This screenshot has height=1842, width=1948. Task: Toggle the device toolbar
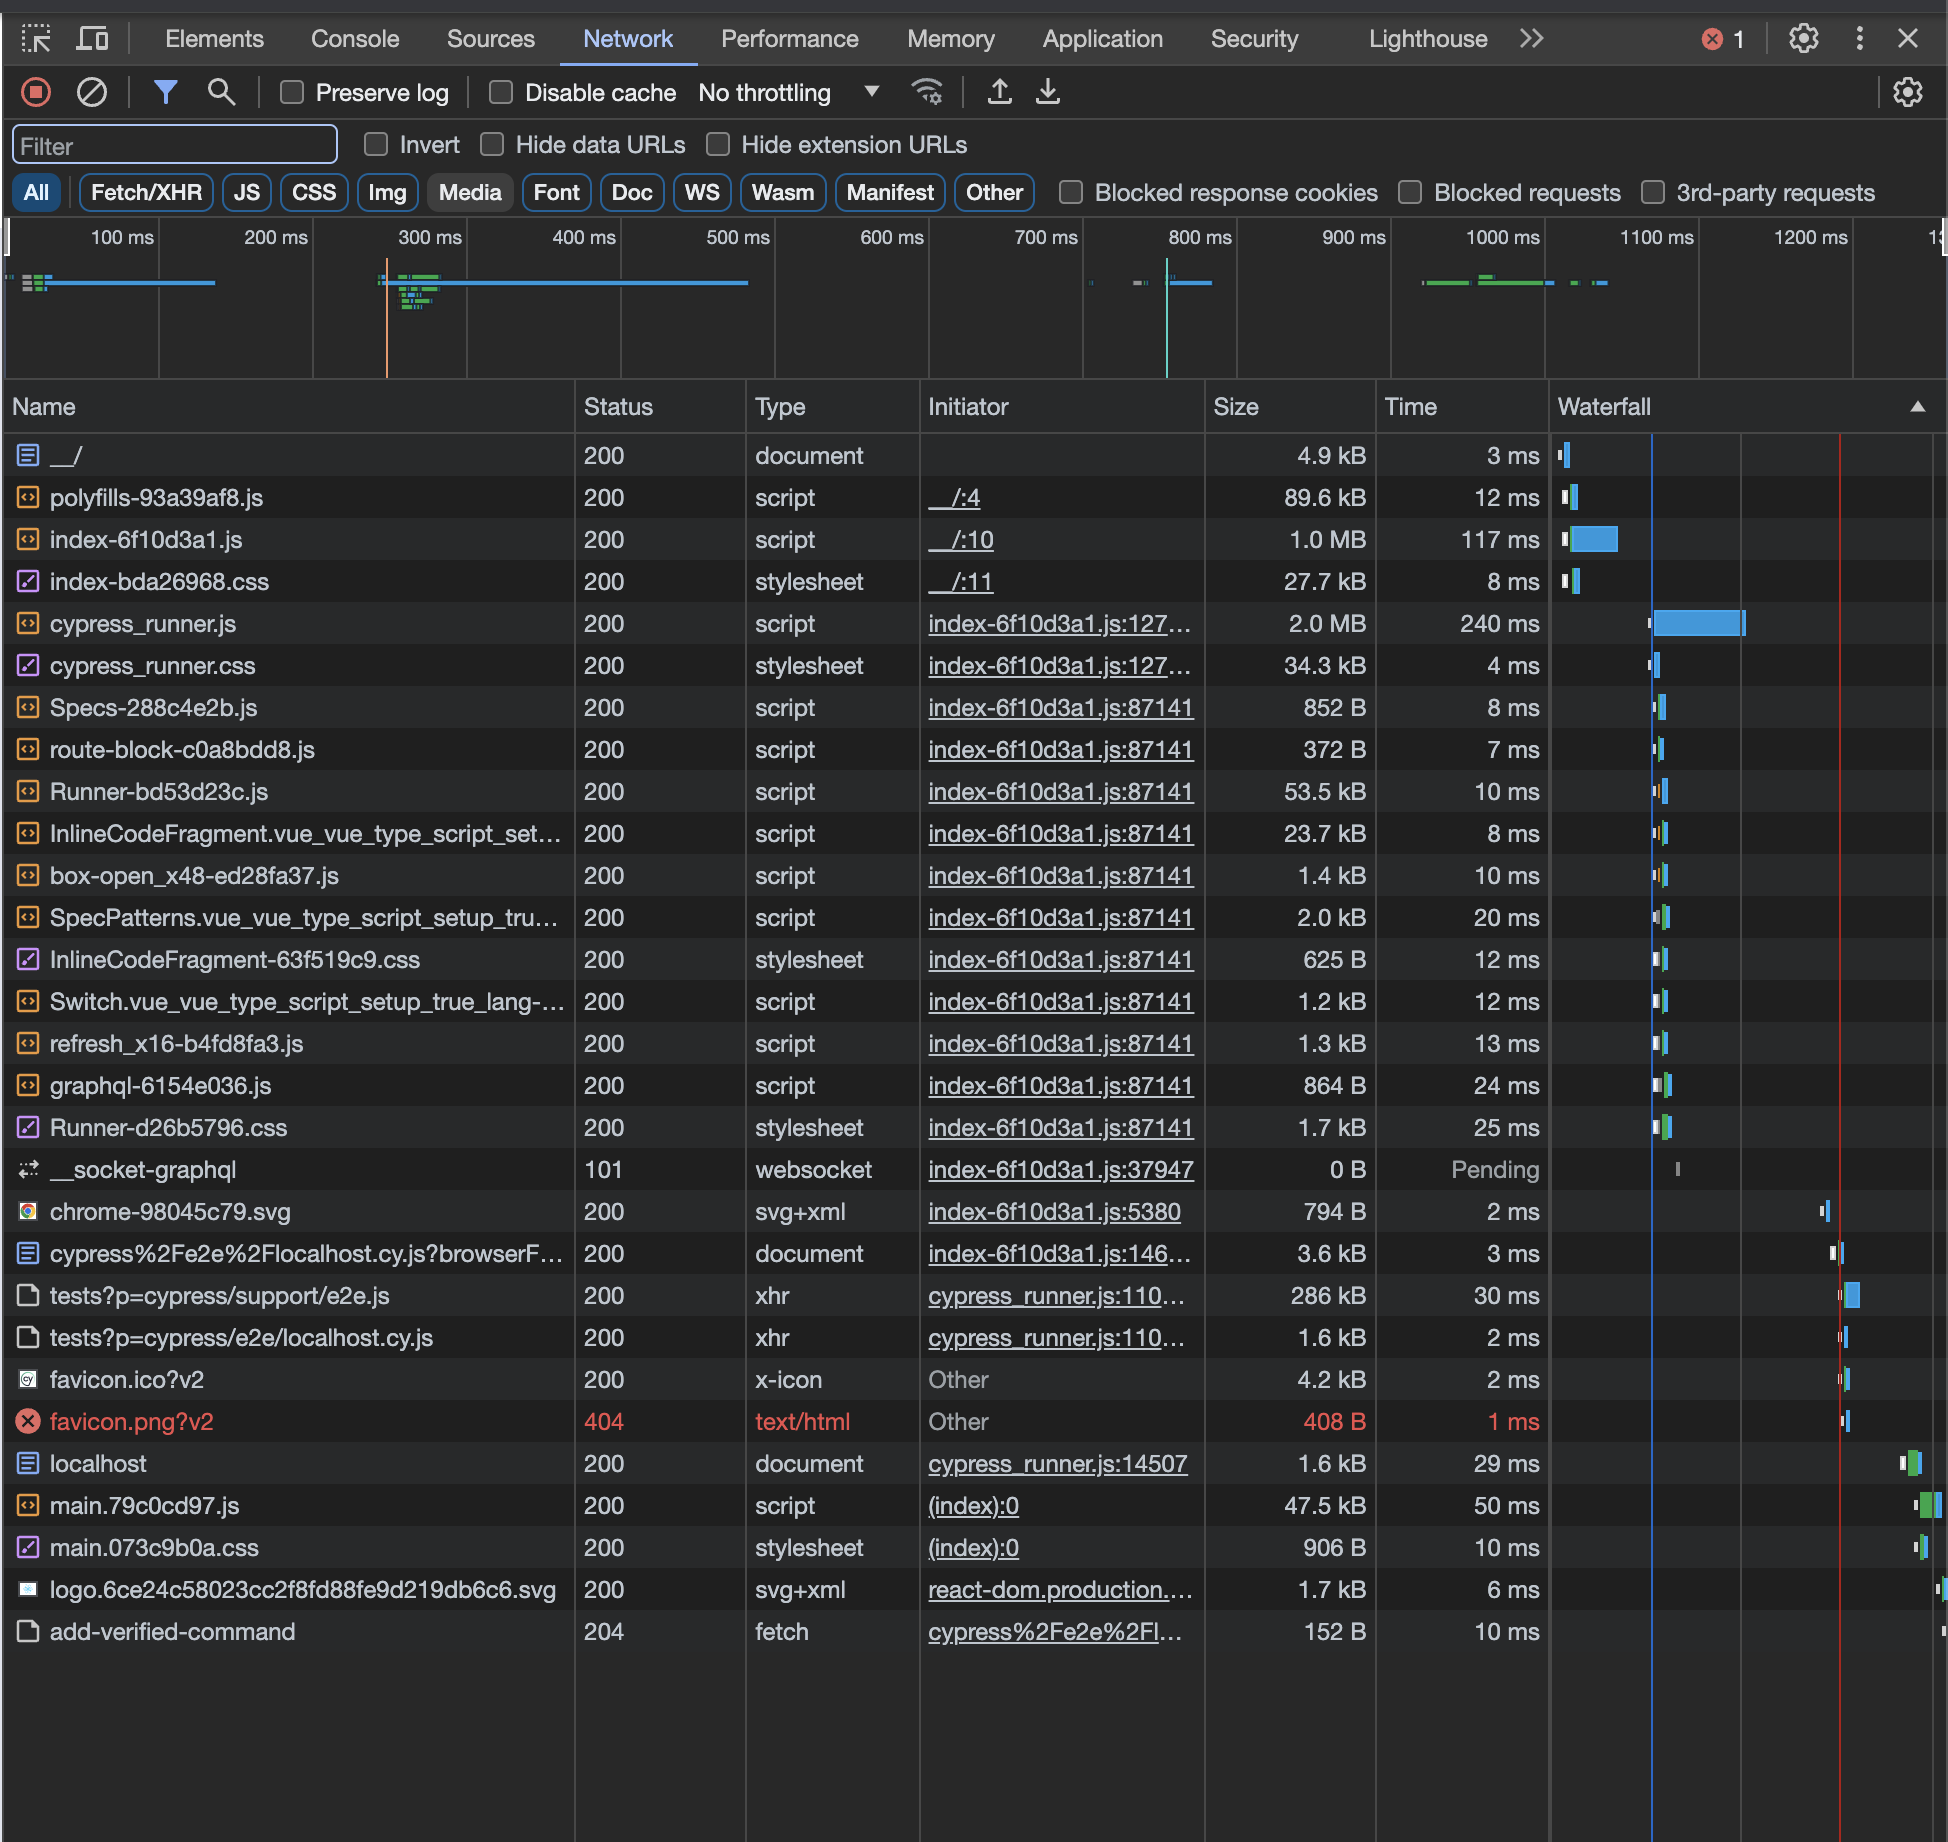coord(92,38)
